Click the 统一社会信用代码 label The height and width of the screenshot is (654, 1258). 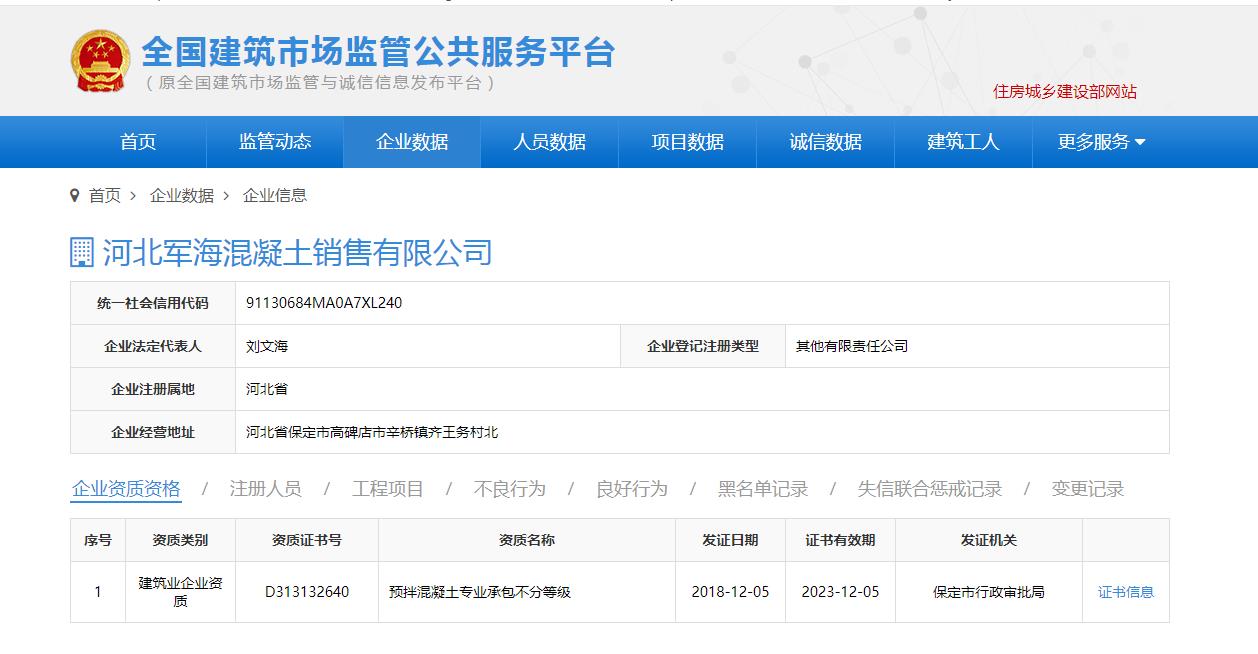click(x=153, y=303)
